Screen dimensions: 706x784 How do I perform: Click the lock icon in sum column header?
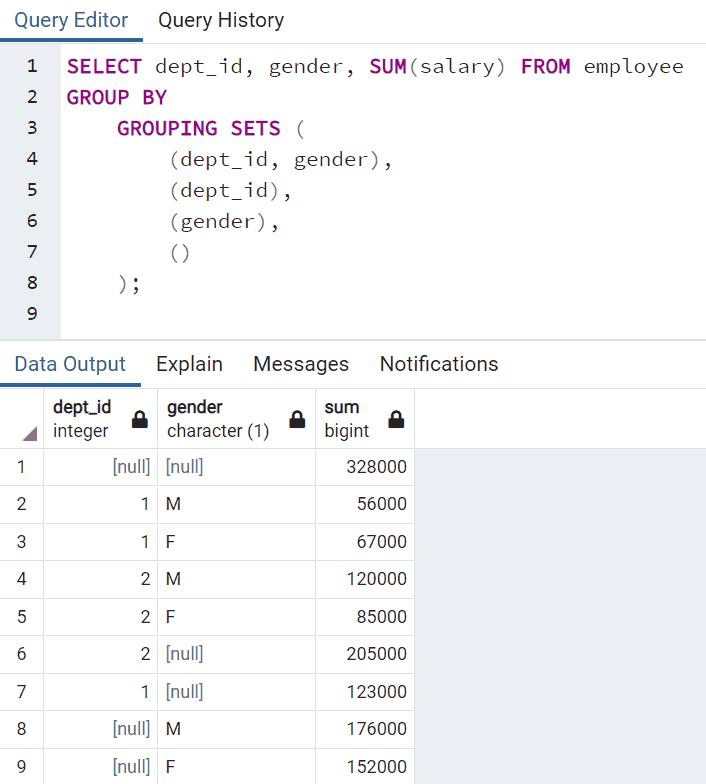(396, 420)
